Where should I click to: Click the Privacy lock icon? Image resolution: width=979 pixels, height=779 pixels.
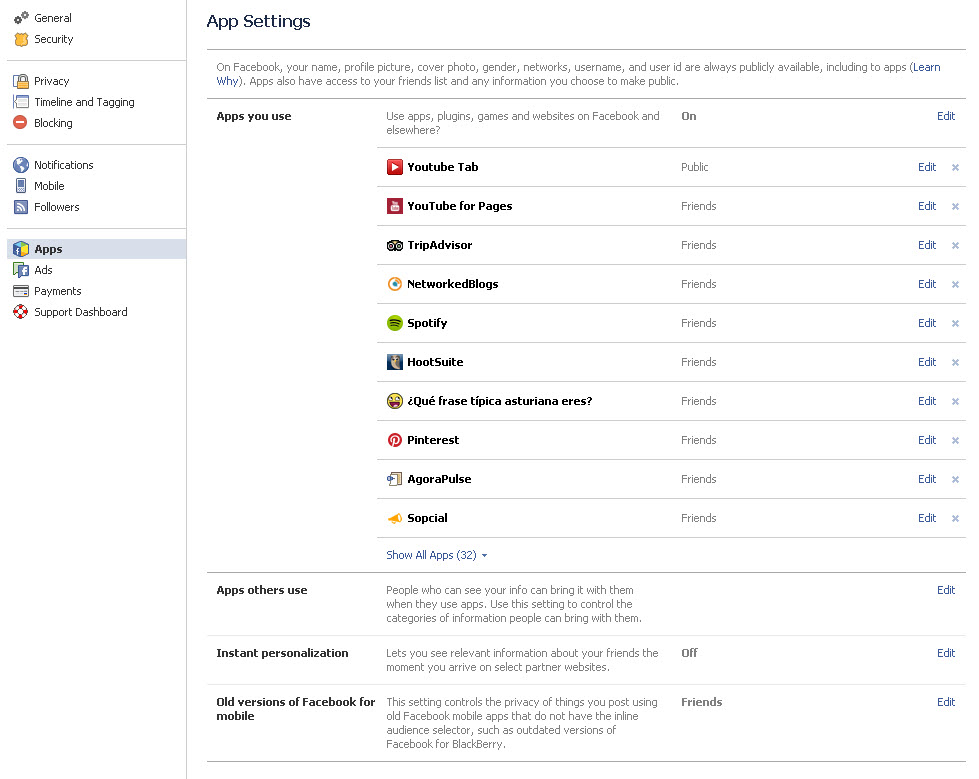(21, 81)
